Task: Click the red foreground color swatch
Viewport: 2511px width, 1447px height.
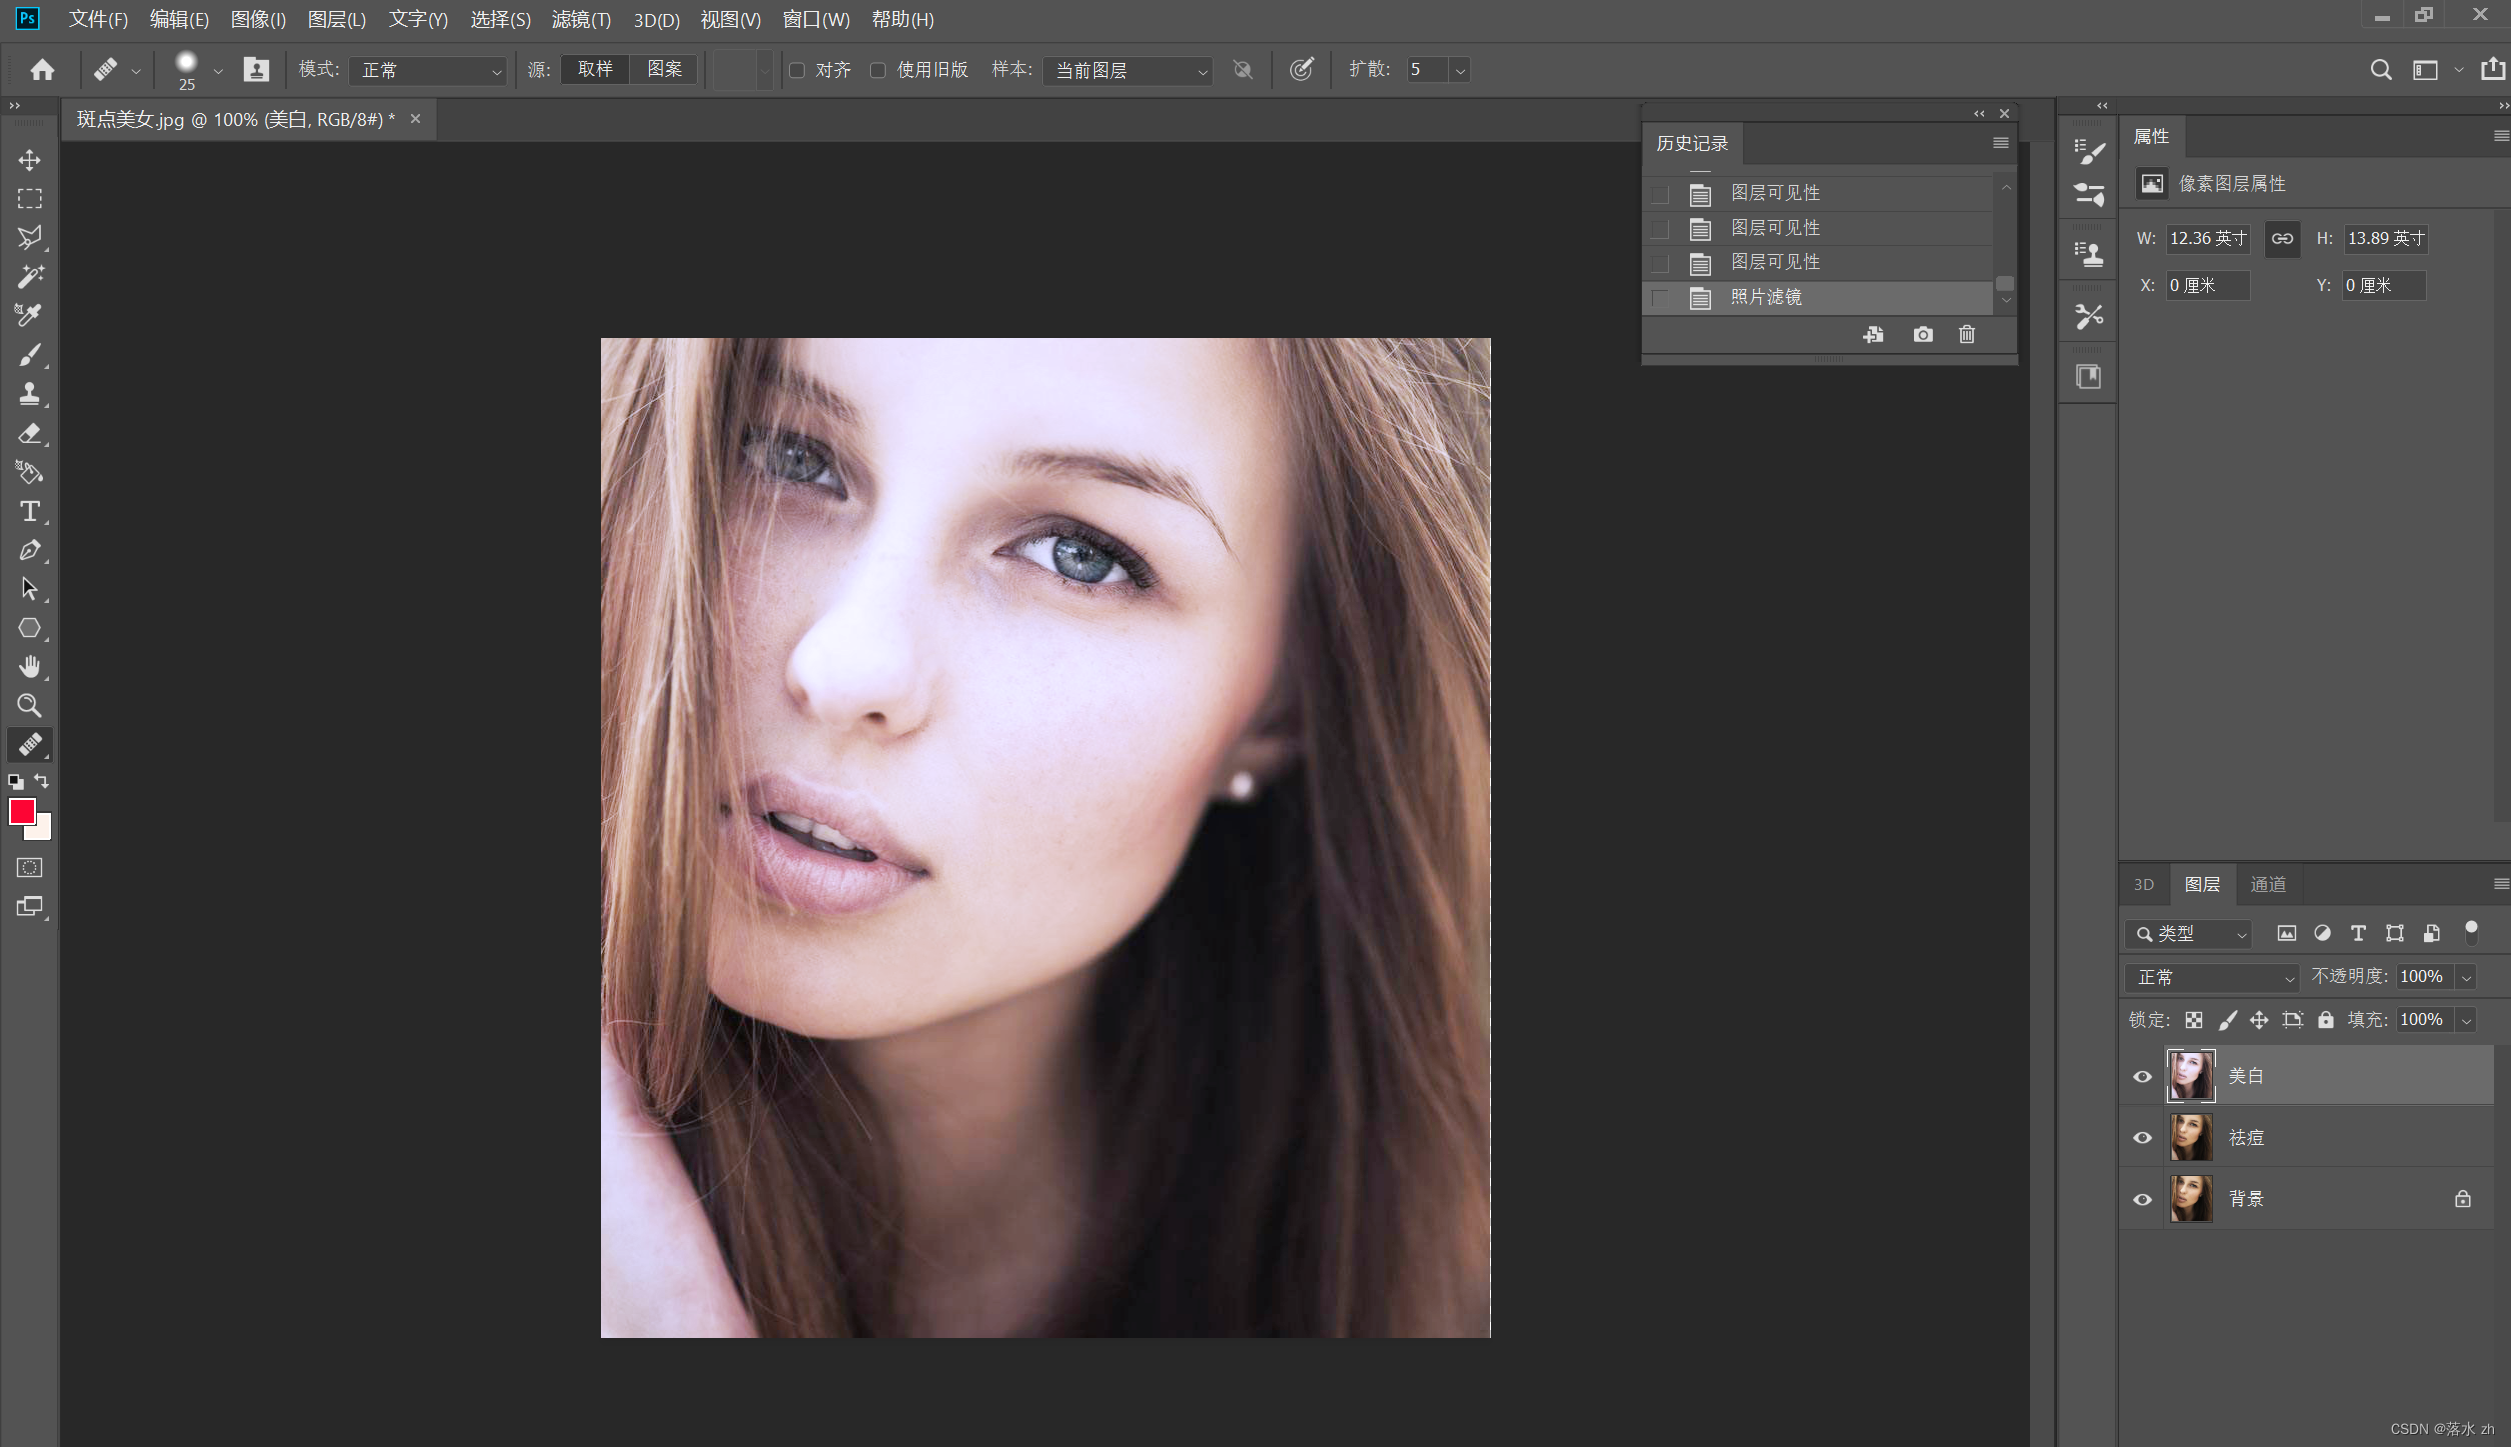Action: pyautogui.click(x=21, y=811)
